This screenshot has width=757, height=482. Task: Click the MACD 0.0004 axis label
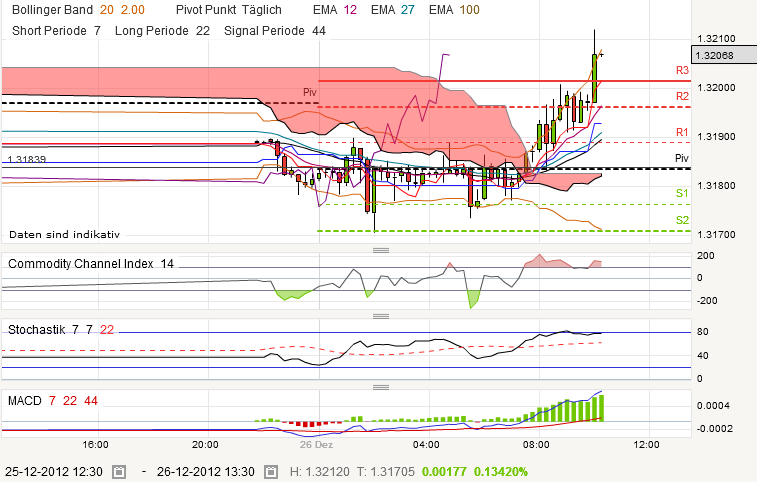coord(713,406)
